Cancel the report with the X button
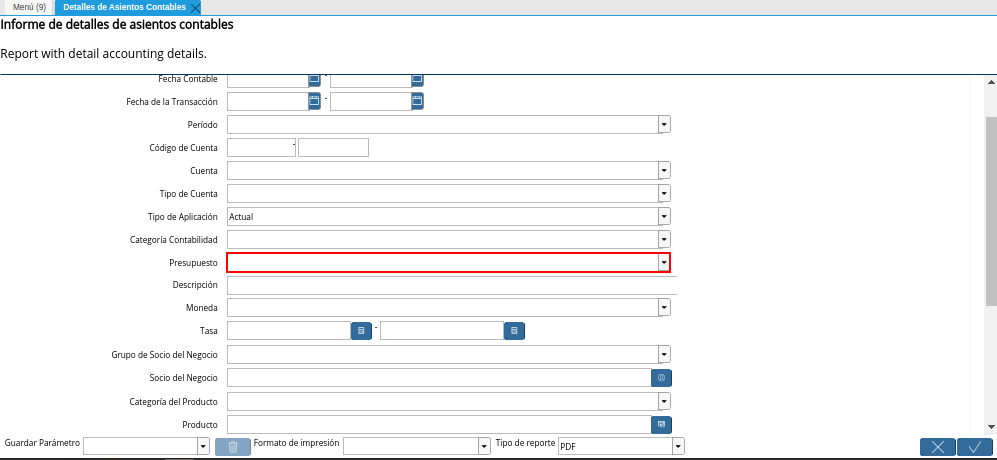The width and height of the screenshot is (997, 460). point(938,447)
